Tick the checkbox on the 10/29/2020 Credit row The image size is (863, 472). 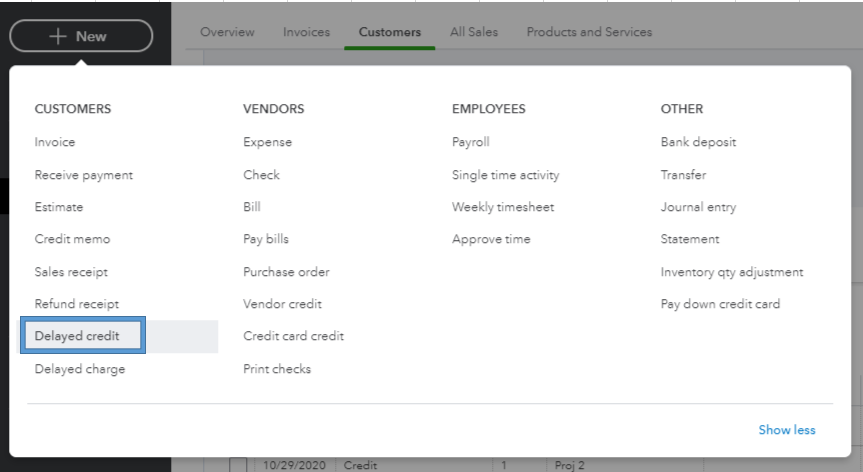point(238,465)
